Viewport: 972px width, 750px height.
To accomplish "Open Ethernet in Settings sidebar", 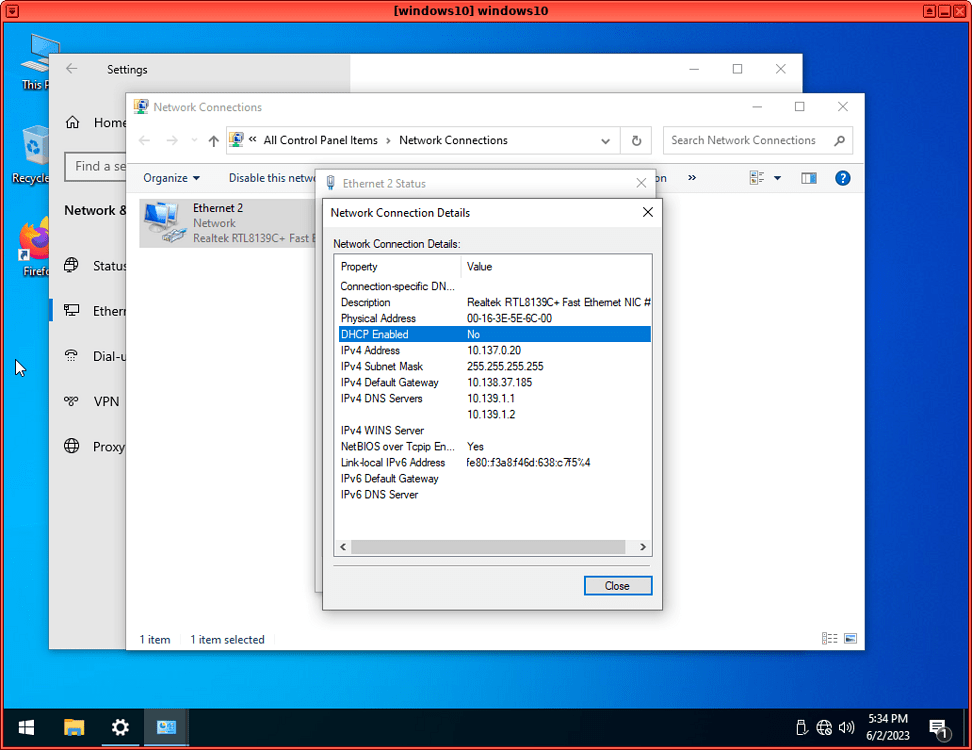I will 95,311.
